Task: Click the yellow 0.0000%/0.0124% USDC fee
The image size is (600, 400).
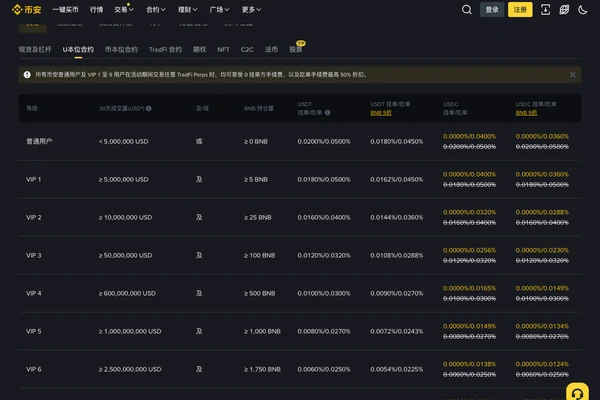Action: click(x=542, y=364)
